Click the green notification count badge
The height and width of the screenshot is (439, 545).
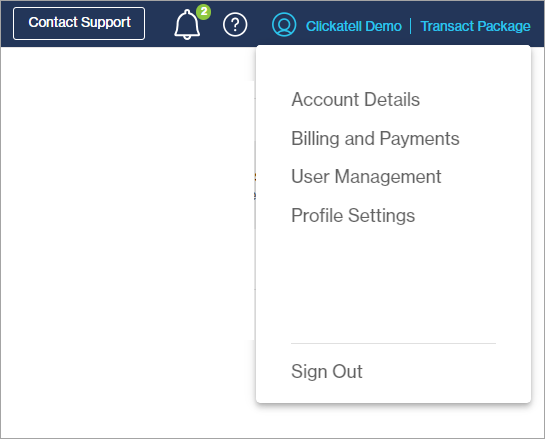[x=204, y=12]
